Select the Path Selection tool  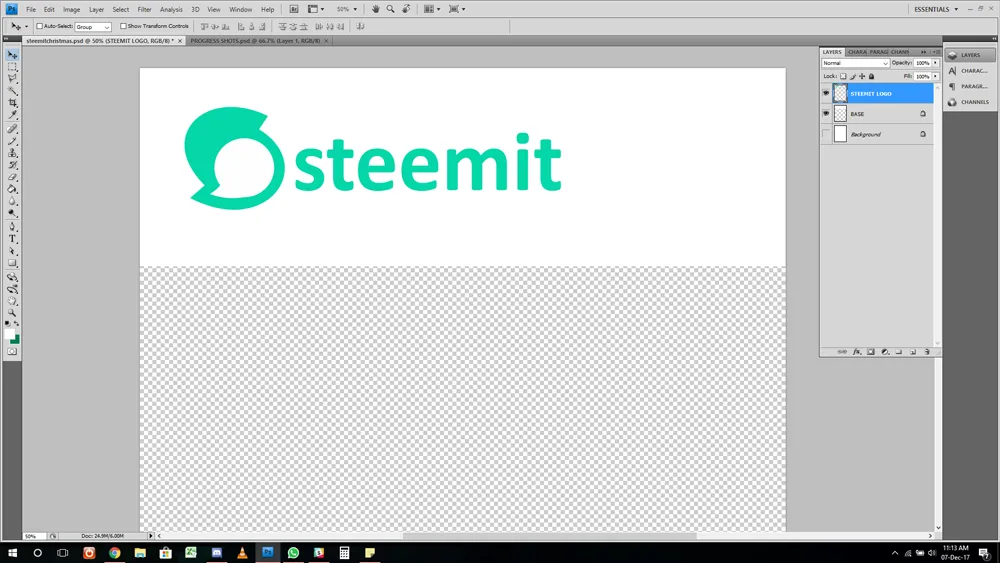pos(12,251)
